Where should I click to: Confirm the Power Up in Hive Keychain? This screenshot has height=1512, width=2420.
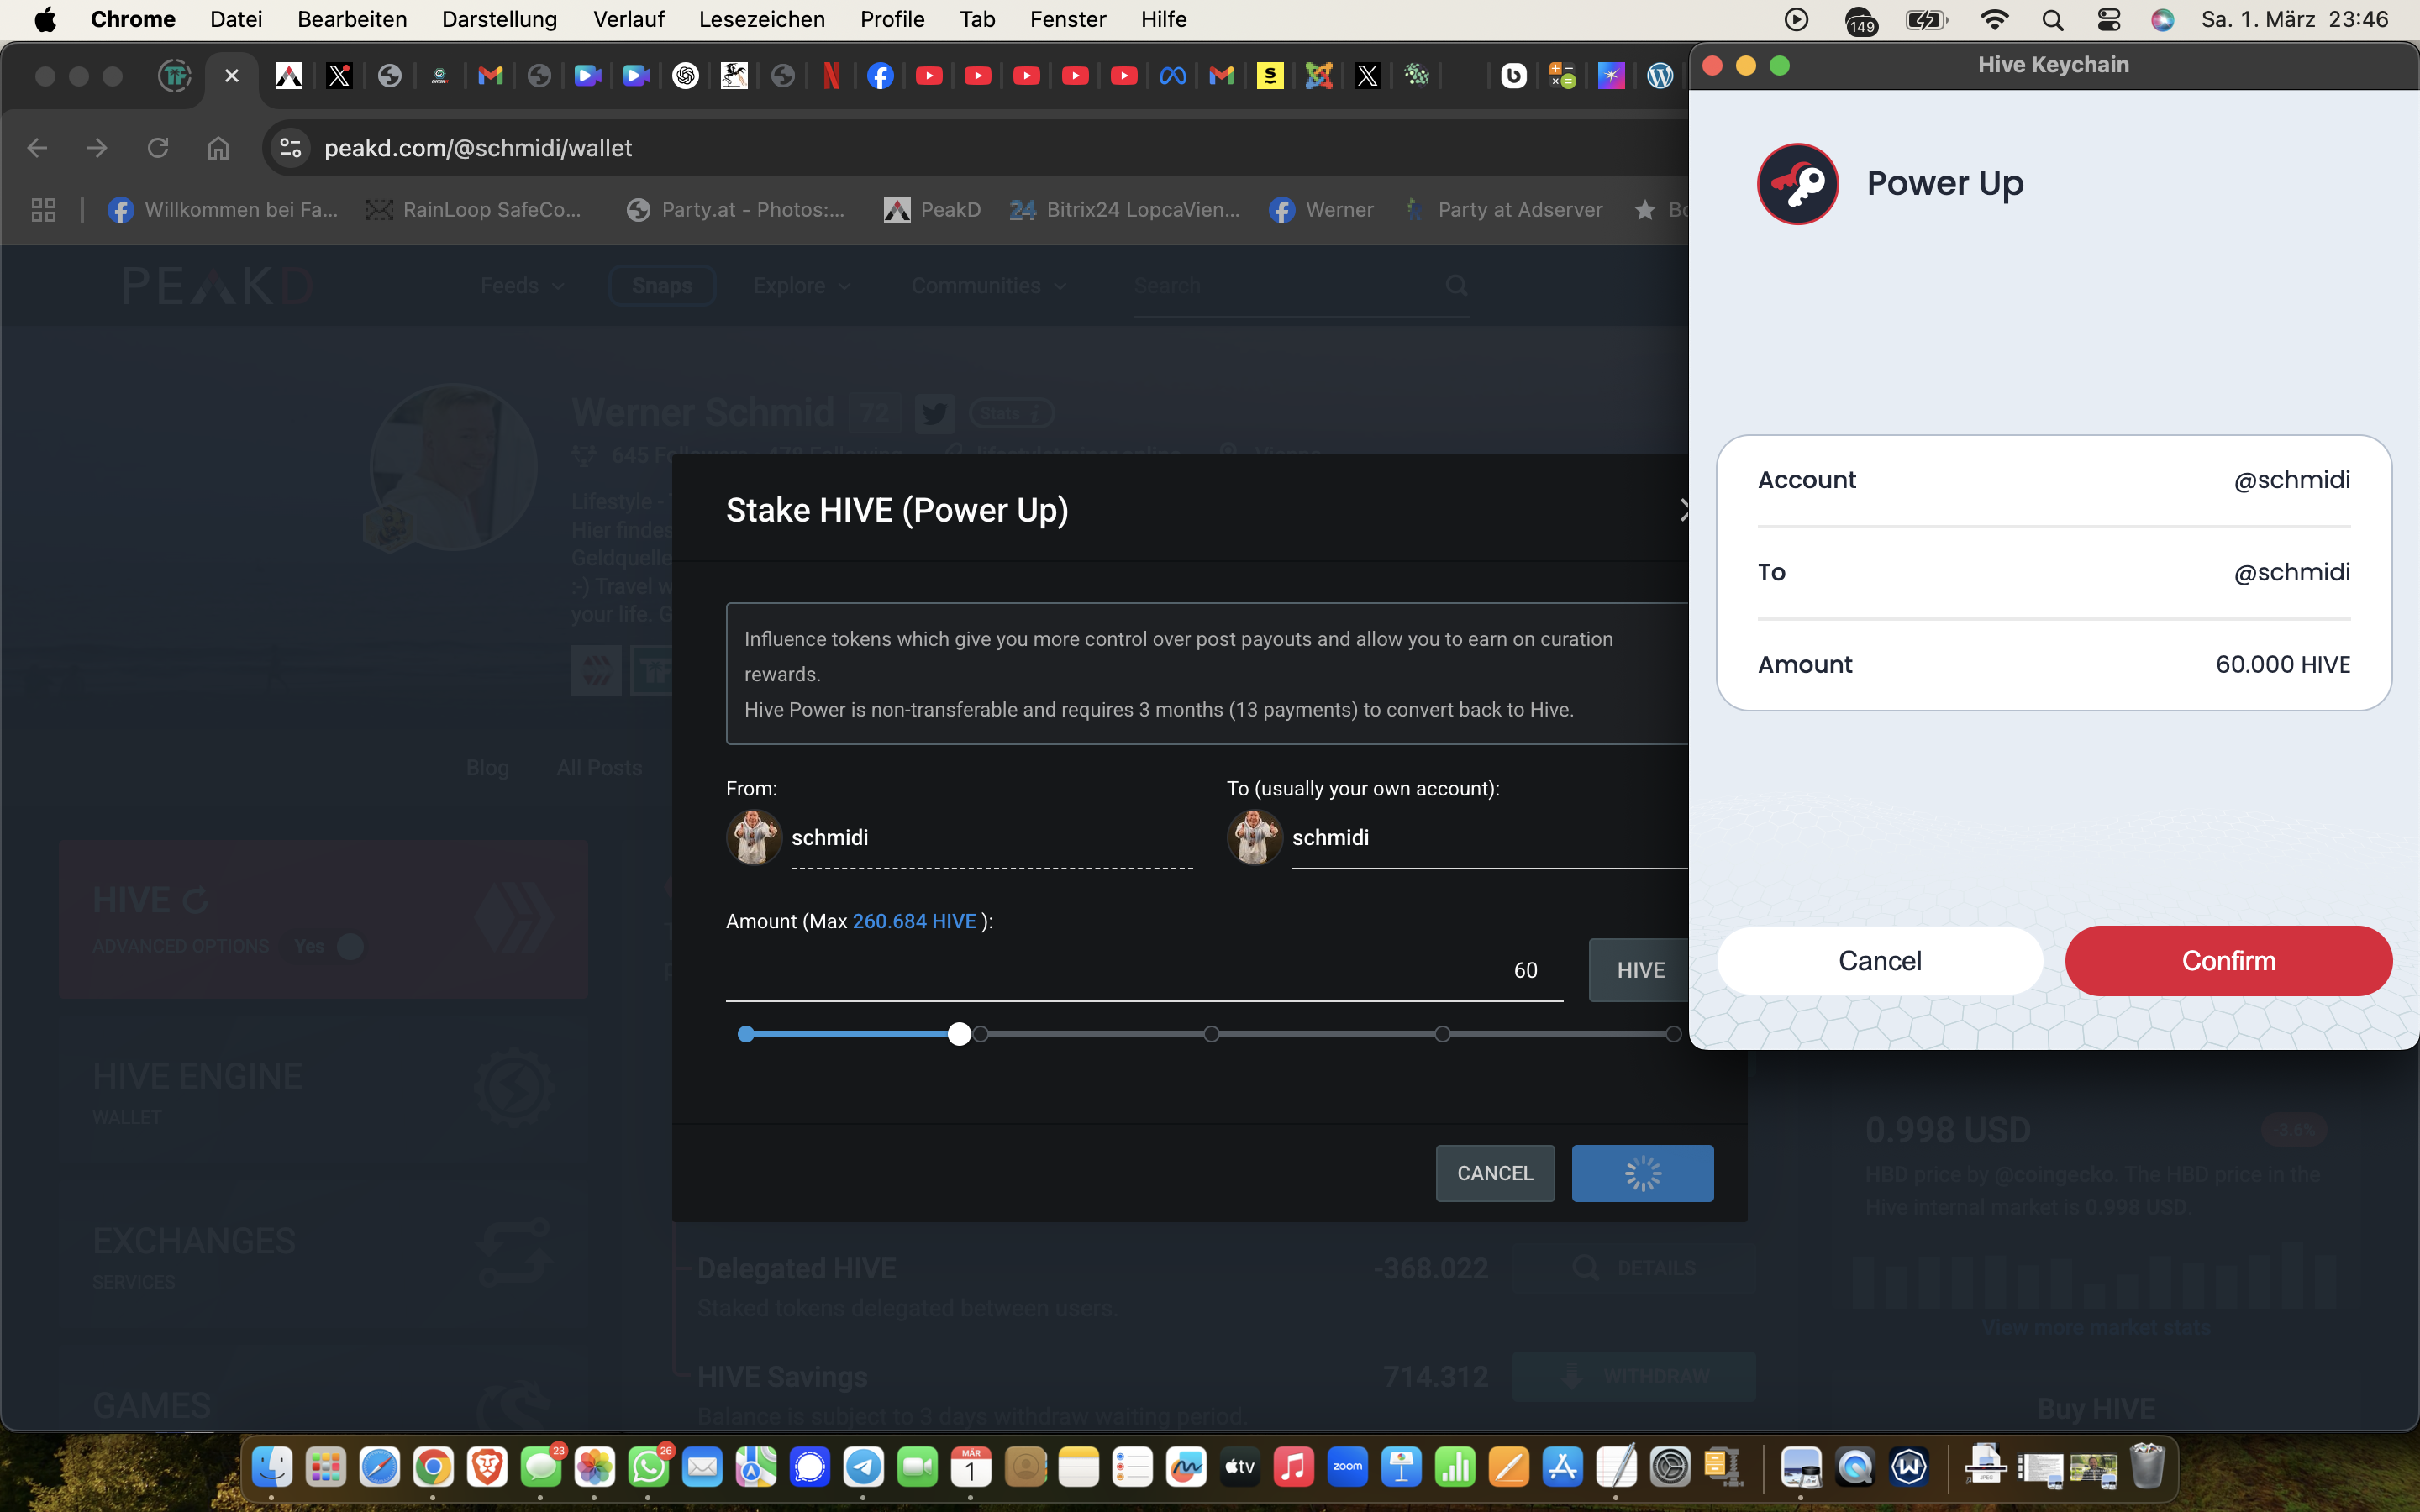[2228, 960]
